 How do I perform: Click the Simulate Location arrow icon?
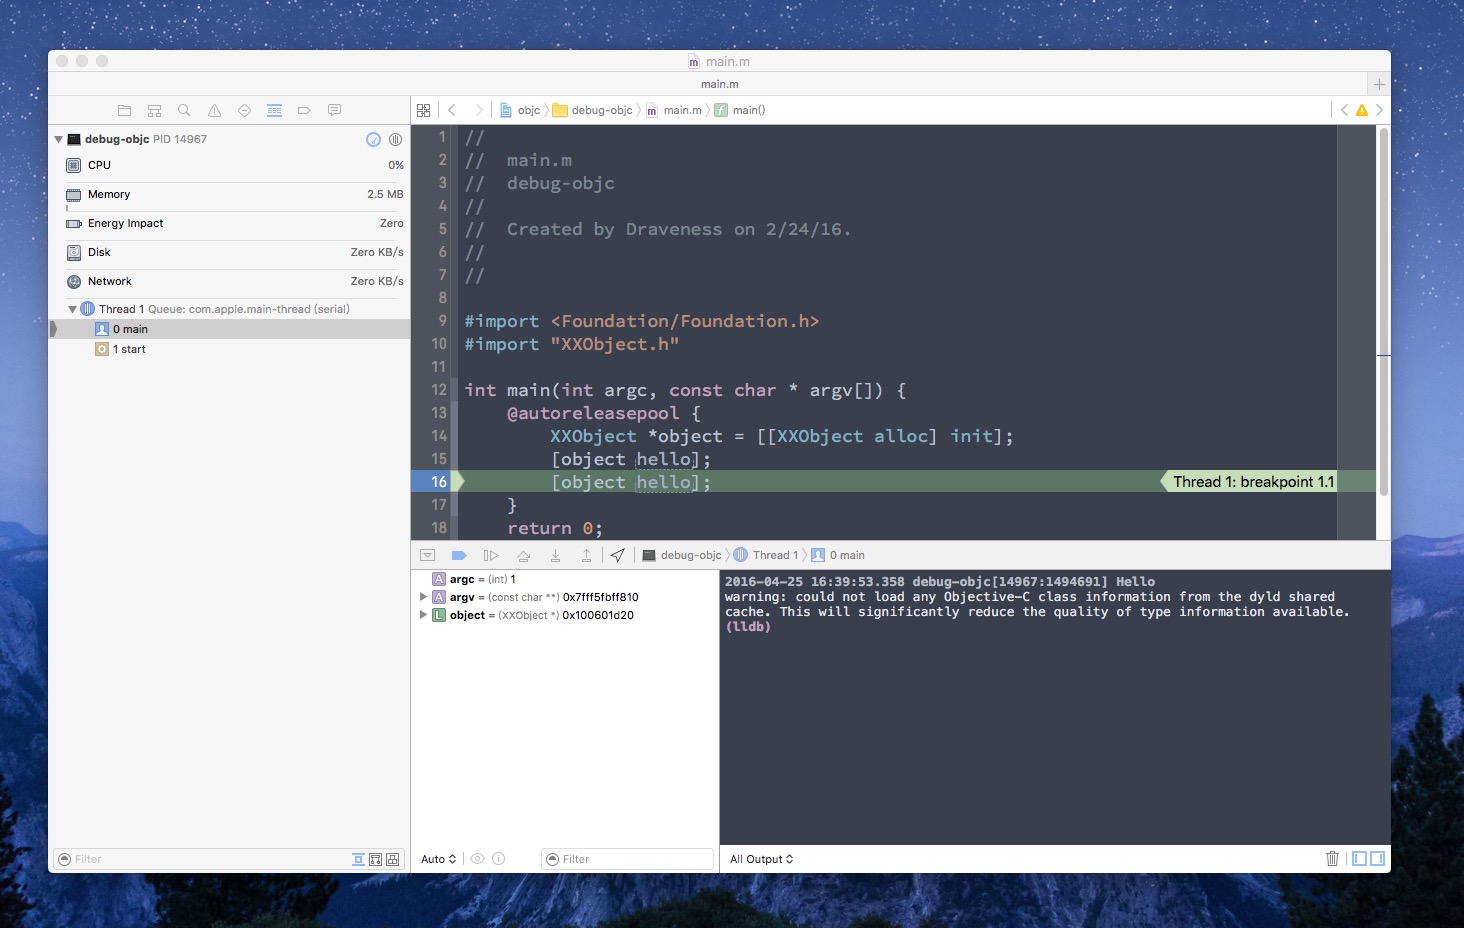pos(618,555)
